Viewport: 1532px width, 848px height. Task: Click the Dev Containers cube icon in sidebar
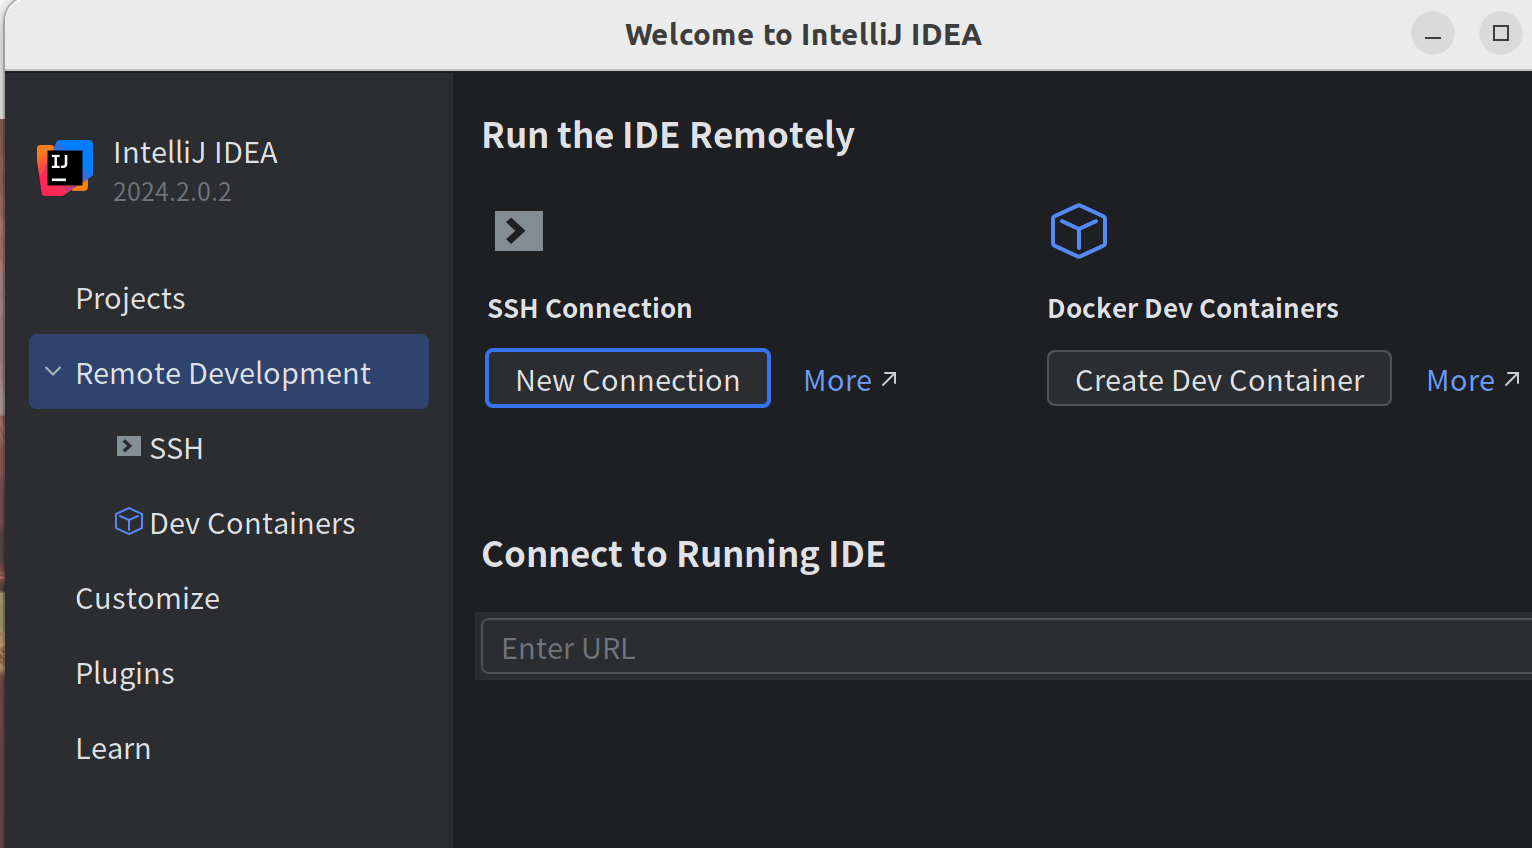[129, 522]
